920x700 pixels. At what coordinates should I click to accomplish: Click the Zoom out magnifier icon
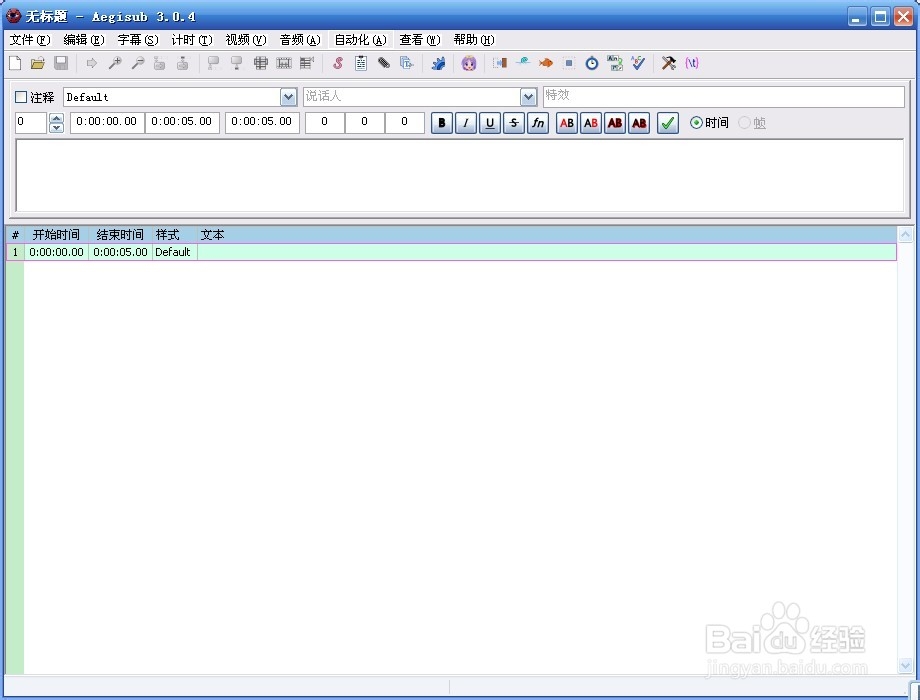pyautogui.click(x=138, y=63)
